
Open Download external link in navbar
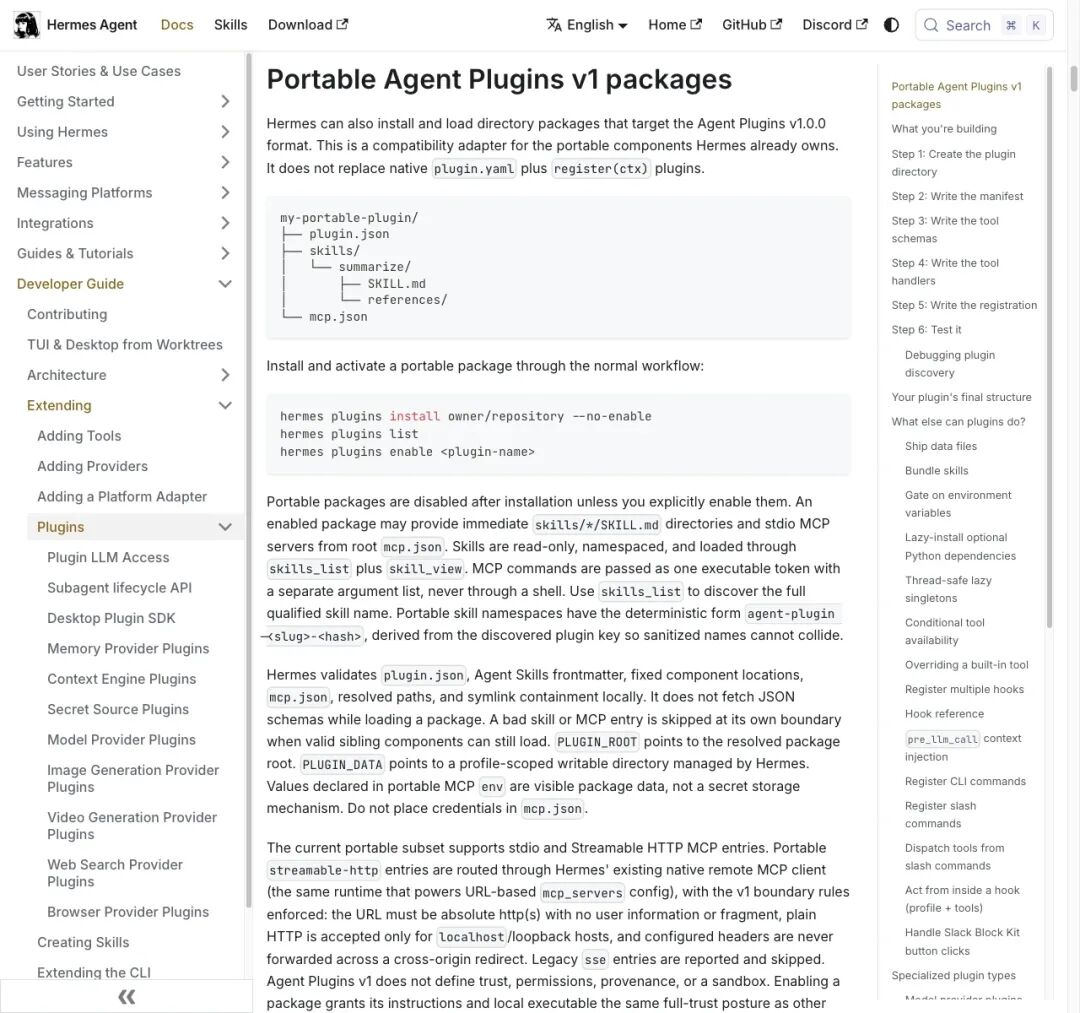tap(308, 25)
